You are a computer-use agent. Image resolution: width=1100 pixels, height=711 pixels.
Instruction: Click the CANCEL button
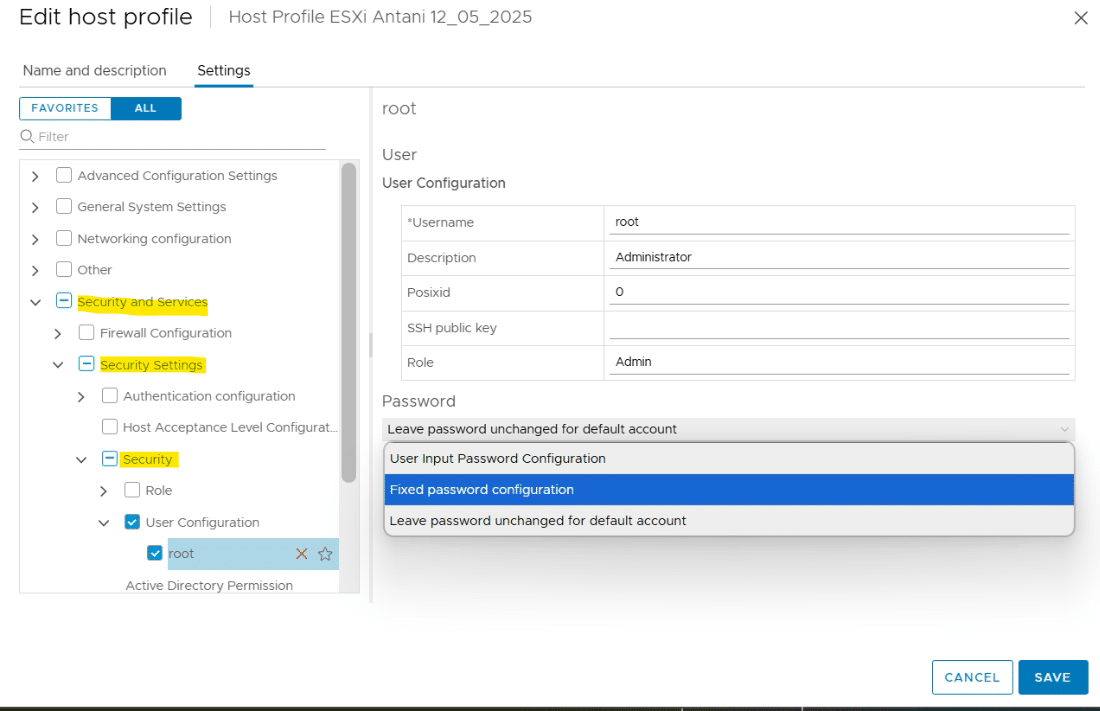click(972, 677)
